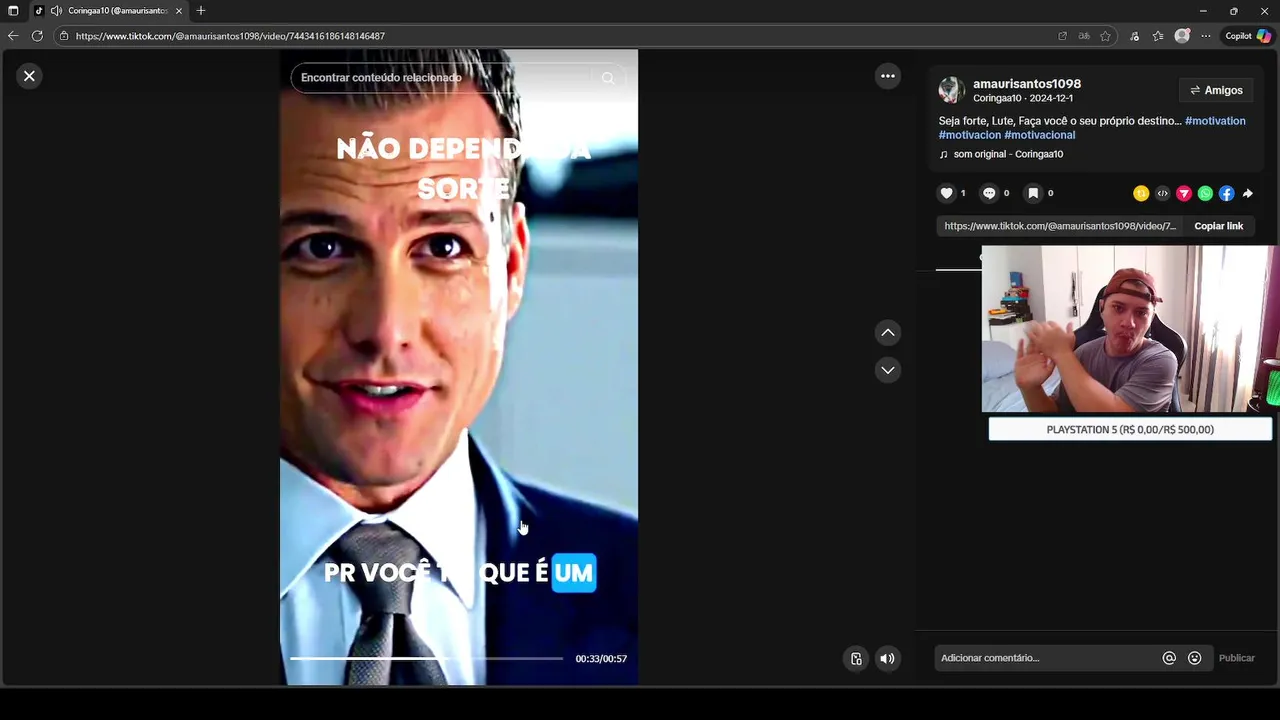Open page in app icon in address bar
The width and height of the screenshot is (1280, 720).
coord(1062,36)
